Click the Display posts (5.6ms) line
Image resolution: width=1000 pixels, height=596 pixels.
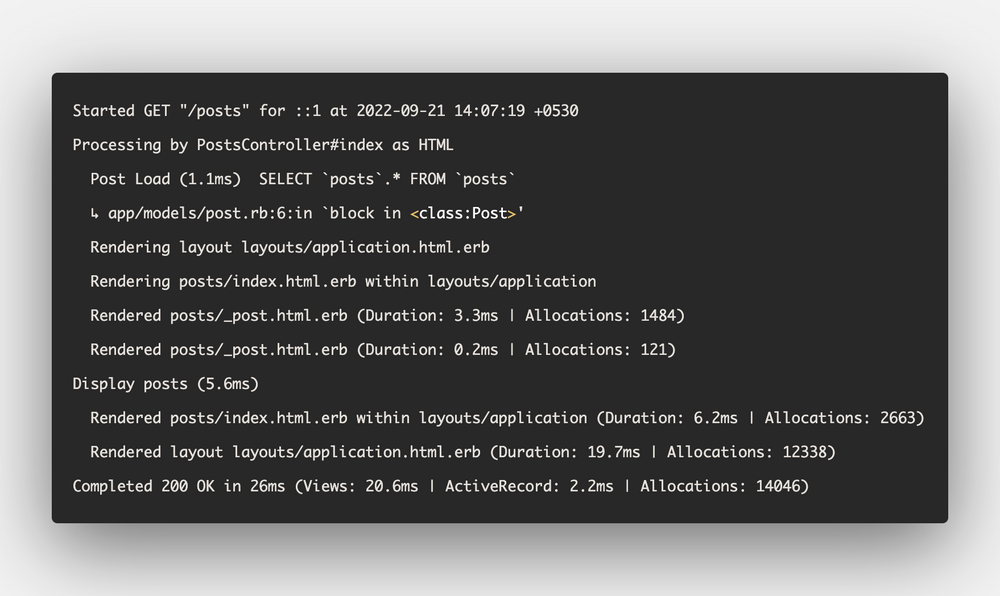(166, 384)
